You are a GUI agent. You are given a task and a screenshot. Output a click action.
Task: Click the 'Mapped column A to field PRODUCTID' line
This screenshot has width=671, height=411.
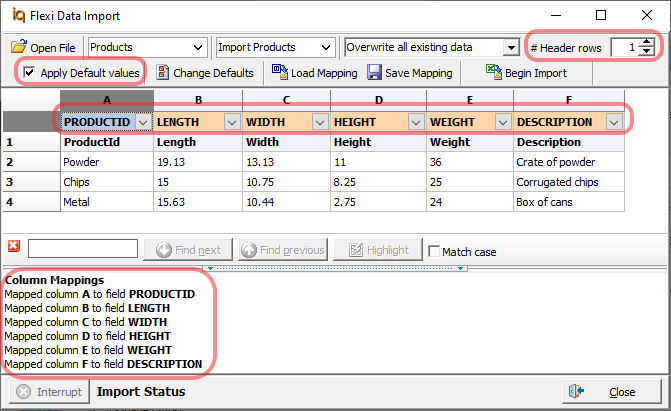click(100, 294)
